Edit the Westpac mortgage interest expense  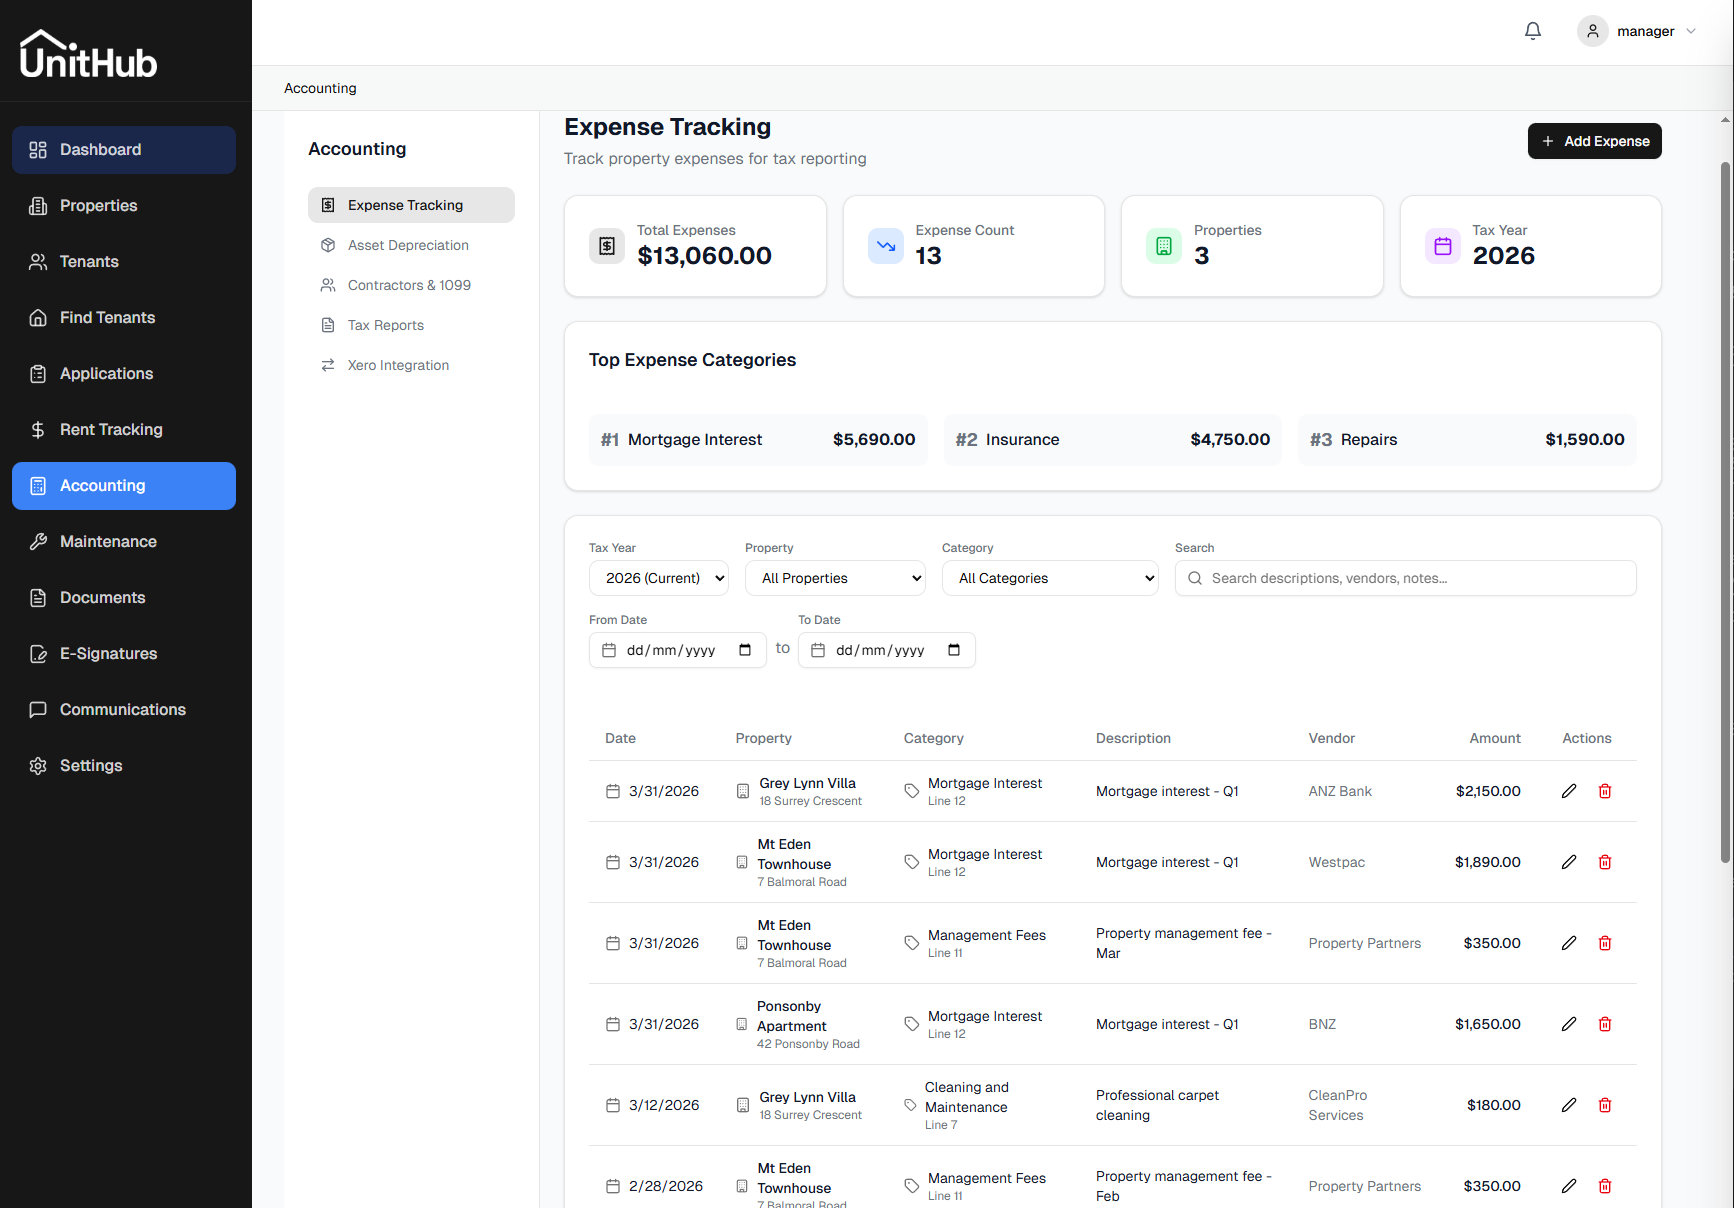pos(1569,862)
